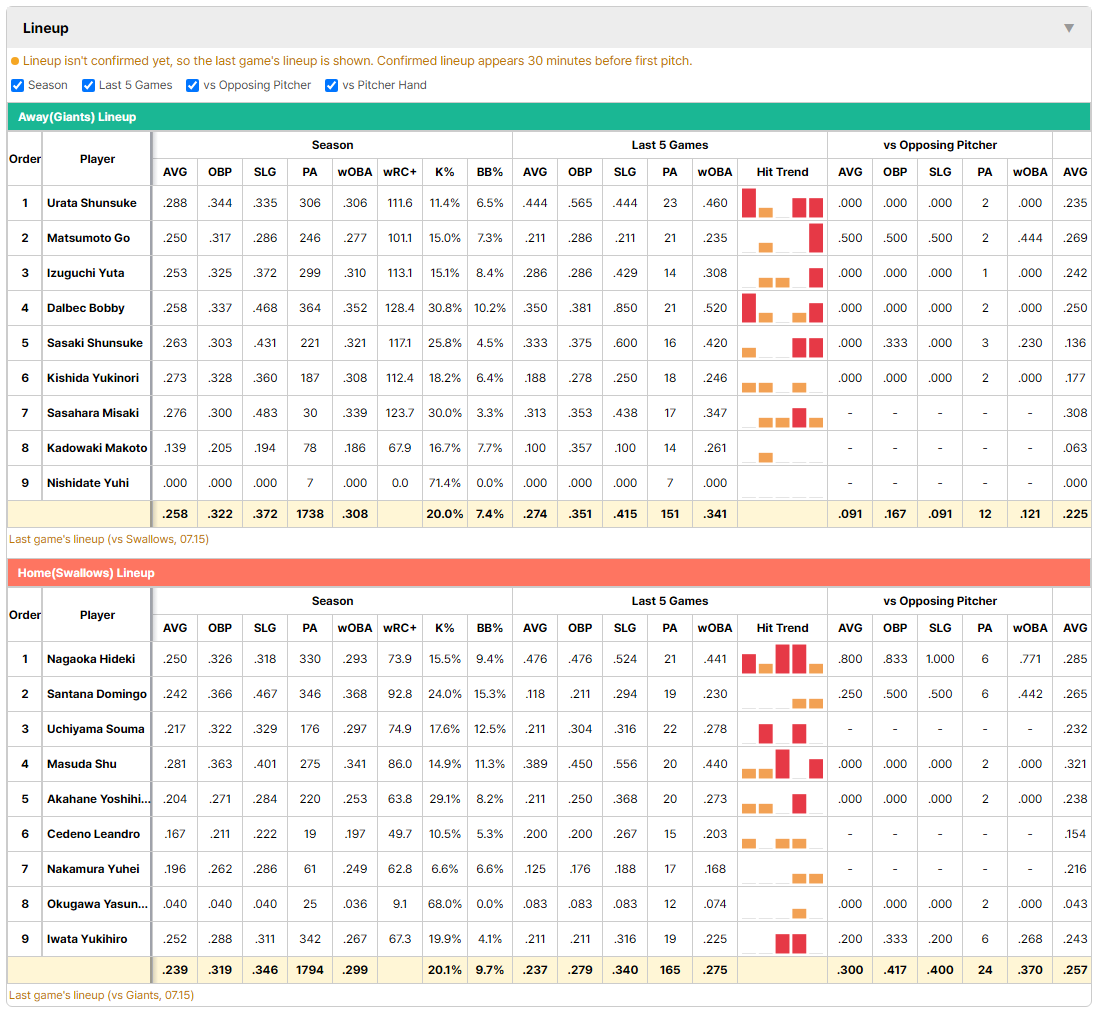Click Matsumoto Go's hit trend chart

pyautogui.click(x=782, y=238)
